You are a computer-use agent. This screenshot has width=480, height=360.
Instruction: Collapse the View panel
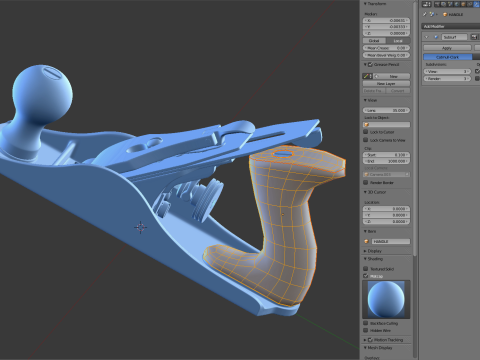(x=365, y=100)
